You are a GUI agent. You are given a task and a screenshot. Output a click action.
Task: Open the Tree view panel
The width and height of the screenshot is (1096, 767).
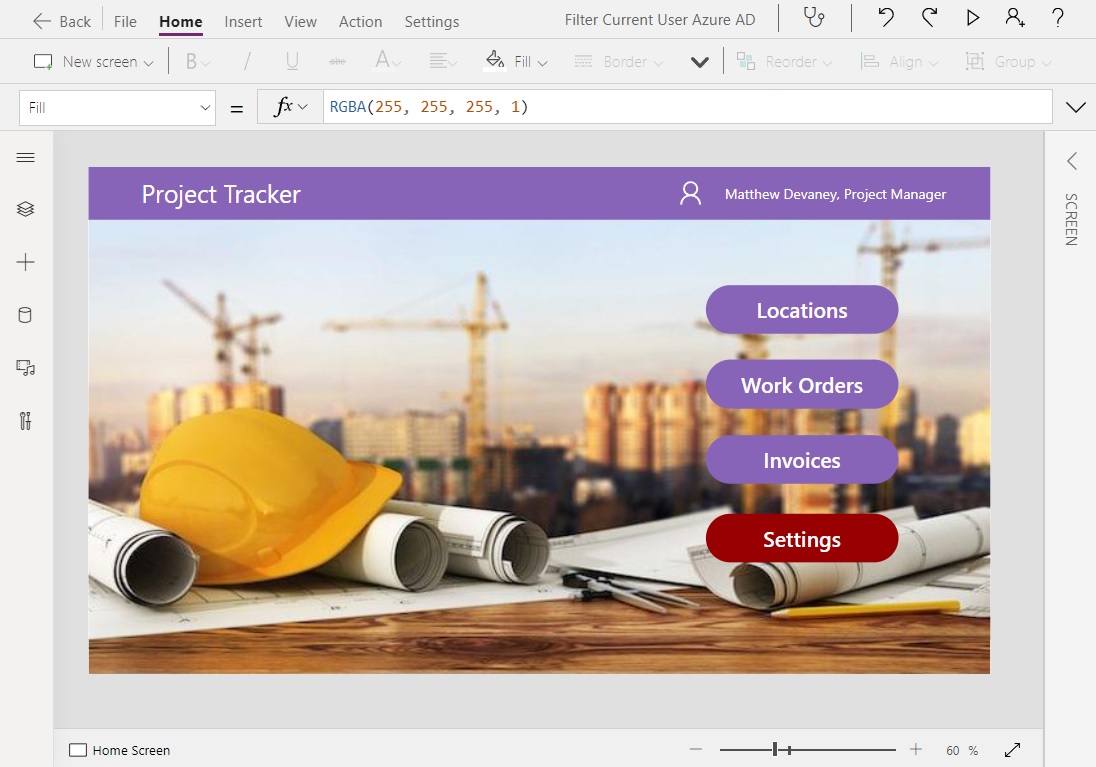tap(25, 209)
